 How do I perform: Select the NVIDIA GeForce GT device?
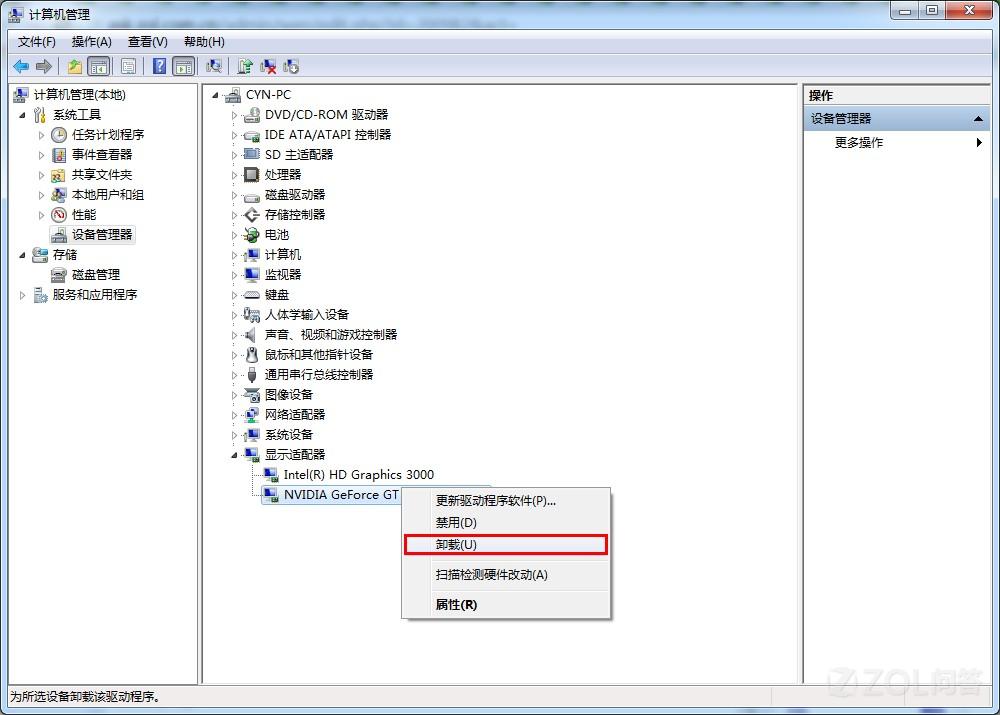(341, 495)
